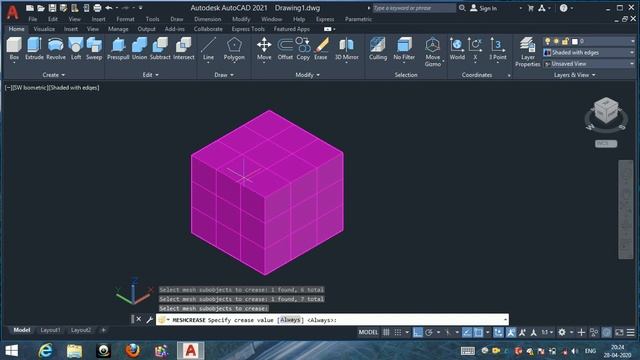The width and height of the screenshot is (640, 360).
Task: Toggle polar tracking in status bar
Action: tap(429, 332)
